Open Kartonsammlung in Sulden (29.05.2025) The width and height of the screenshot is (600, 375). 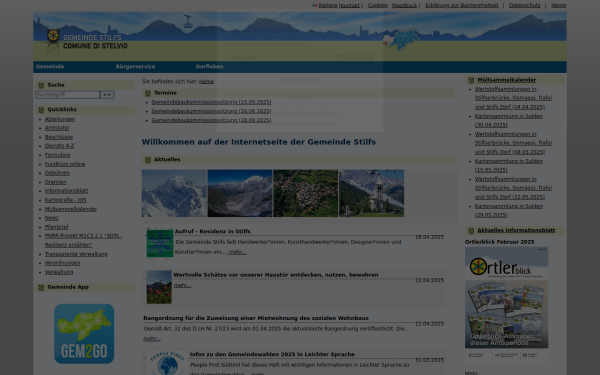coord(509,210)
